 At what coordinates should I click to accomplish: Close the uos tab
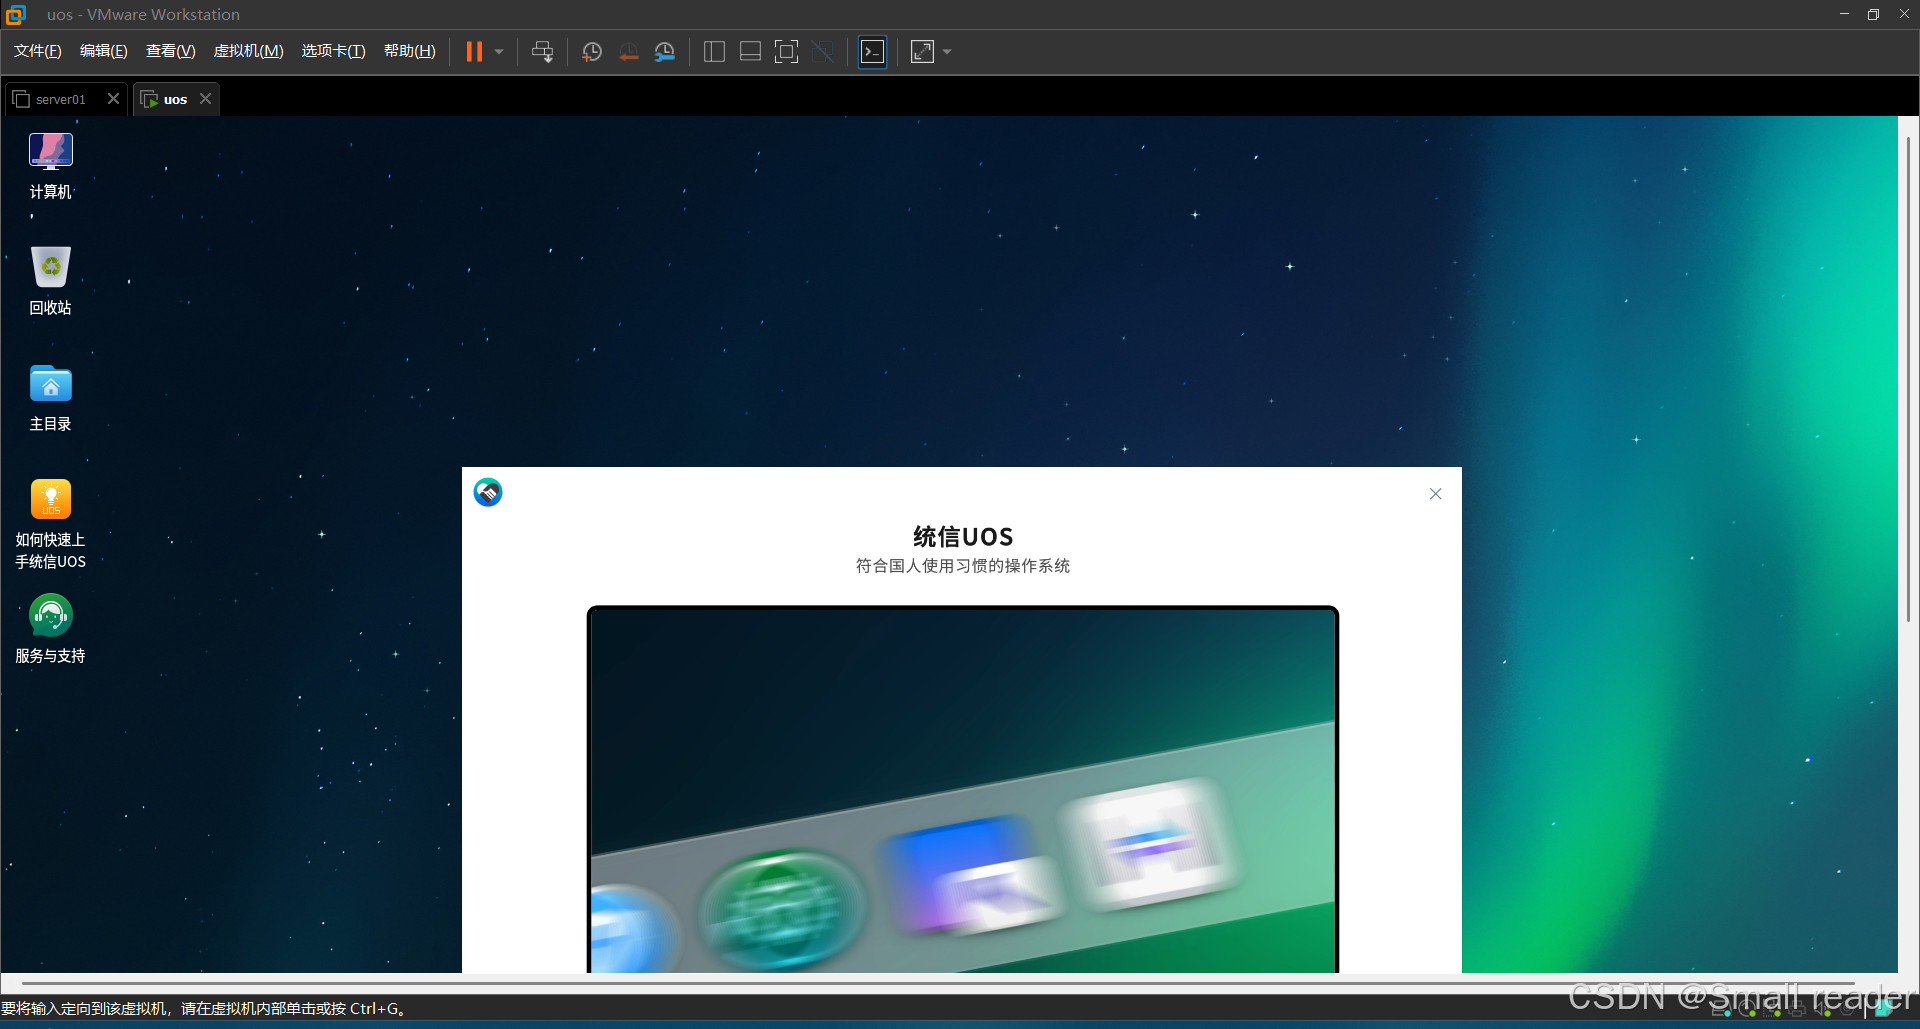(x=205, y=99)
